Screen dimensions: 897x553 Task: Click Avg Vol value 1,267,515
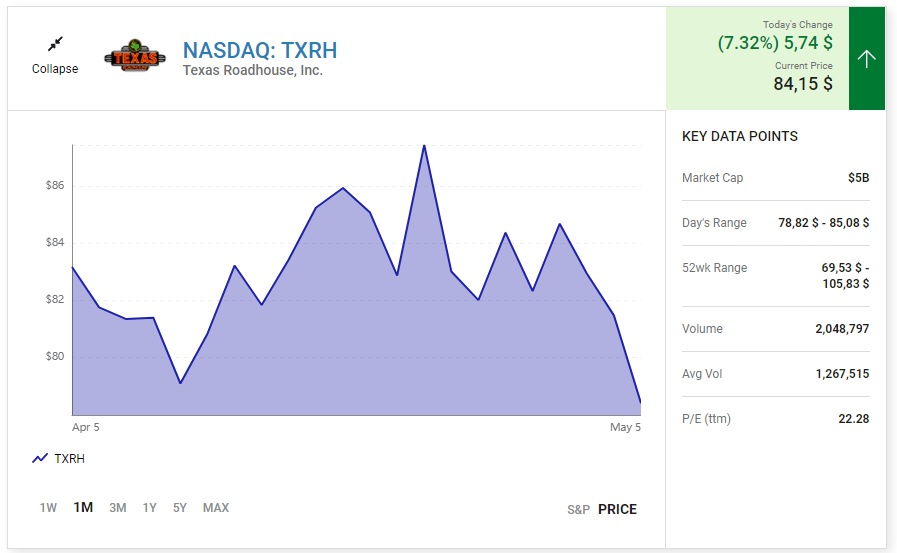(842, 374)
